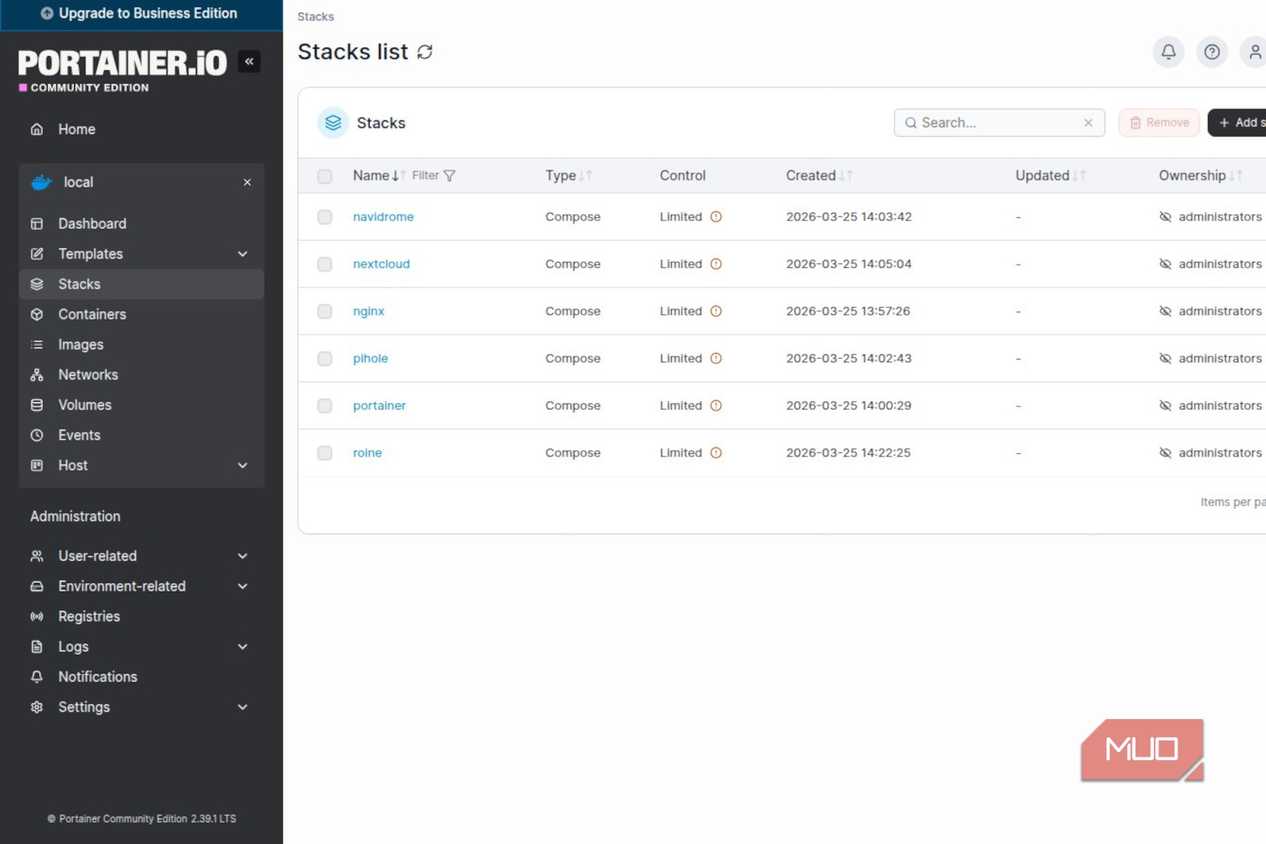This screenshot has height=844, width=1266.
Task: Sort the table by Ownership column
Action: pyautogui.click(x=1200, y=175)
